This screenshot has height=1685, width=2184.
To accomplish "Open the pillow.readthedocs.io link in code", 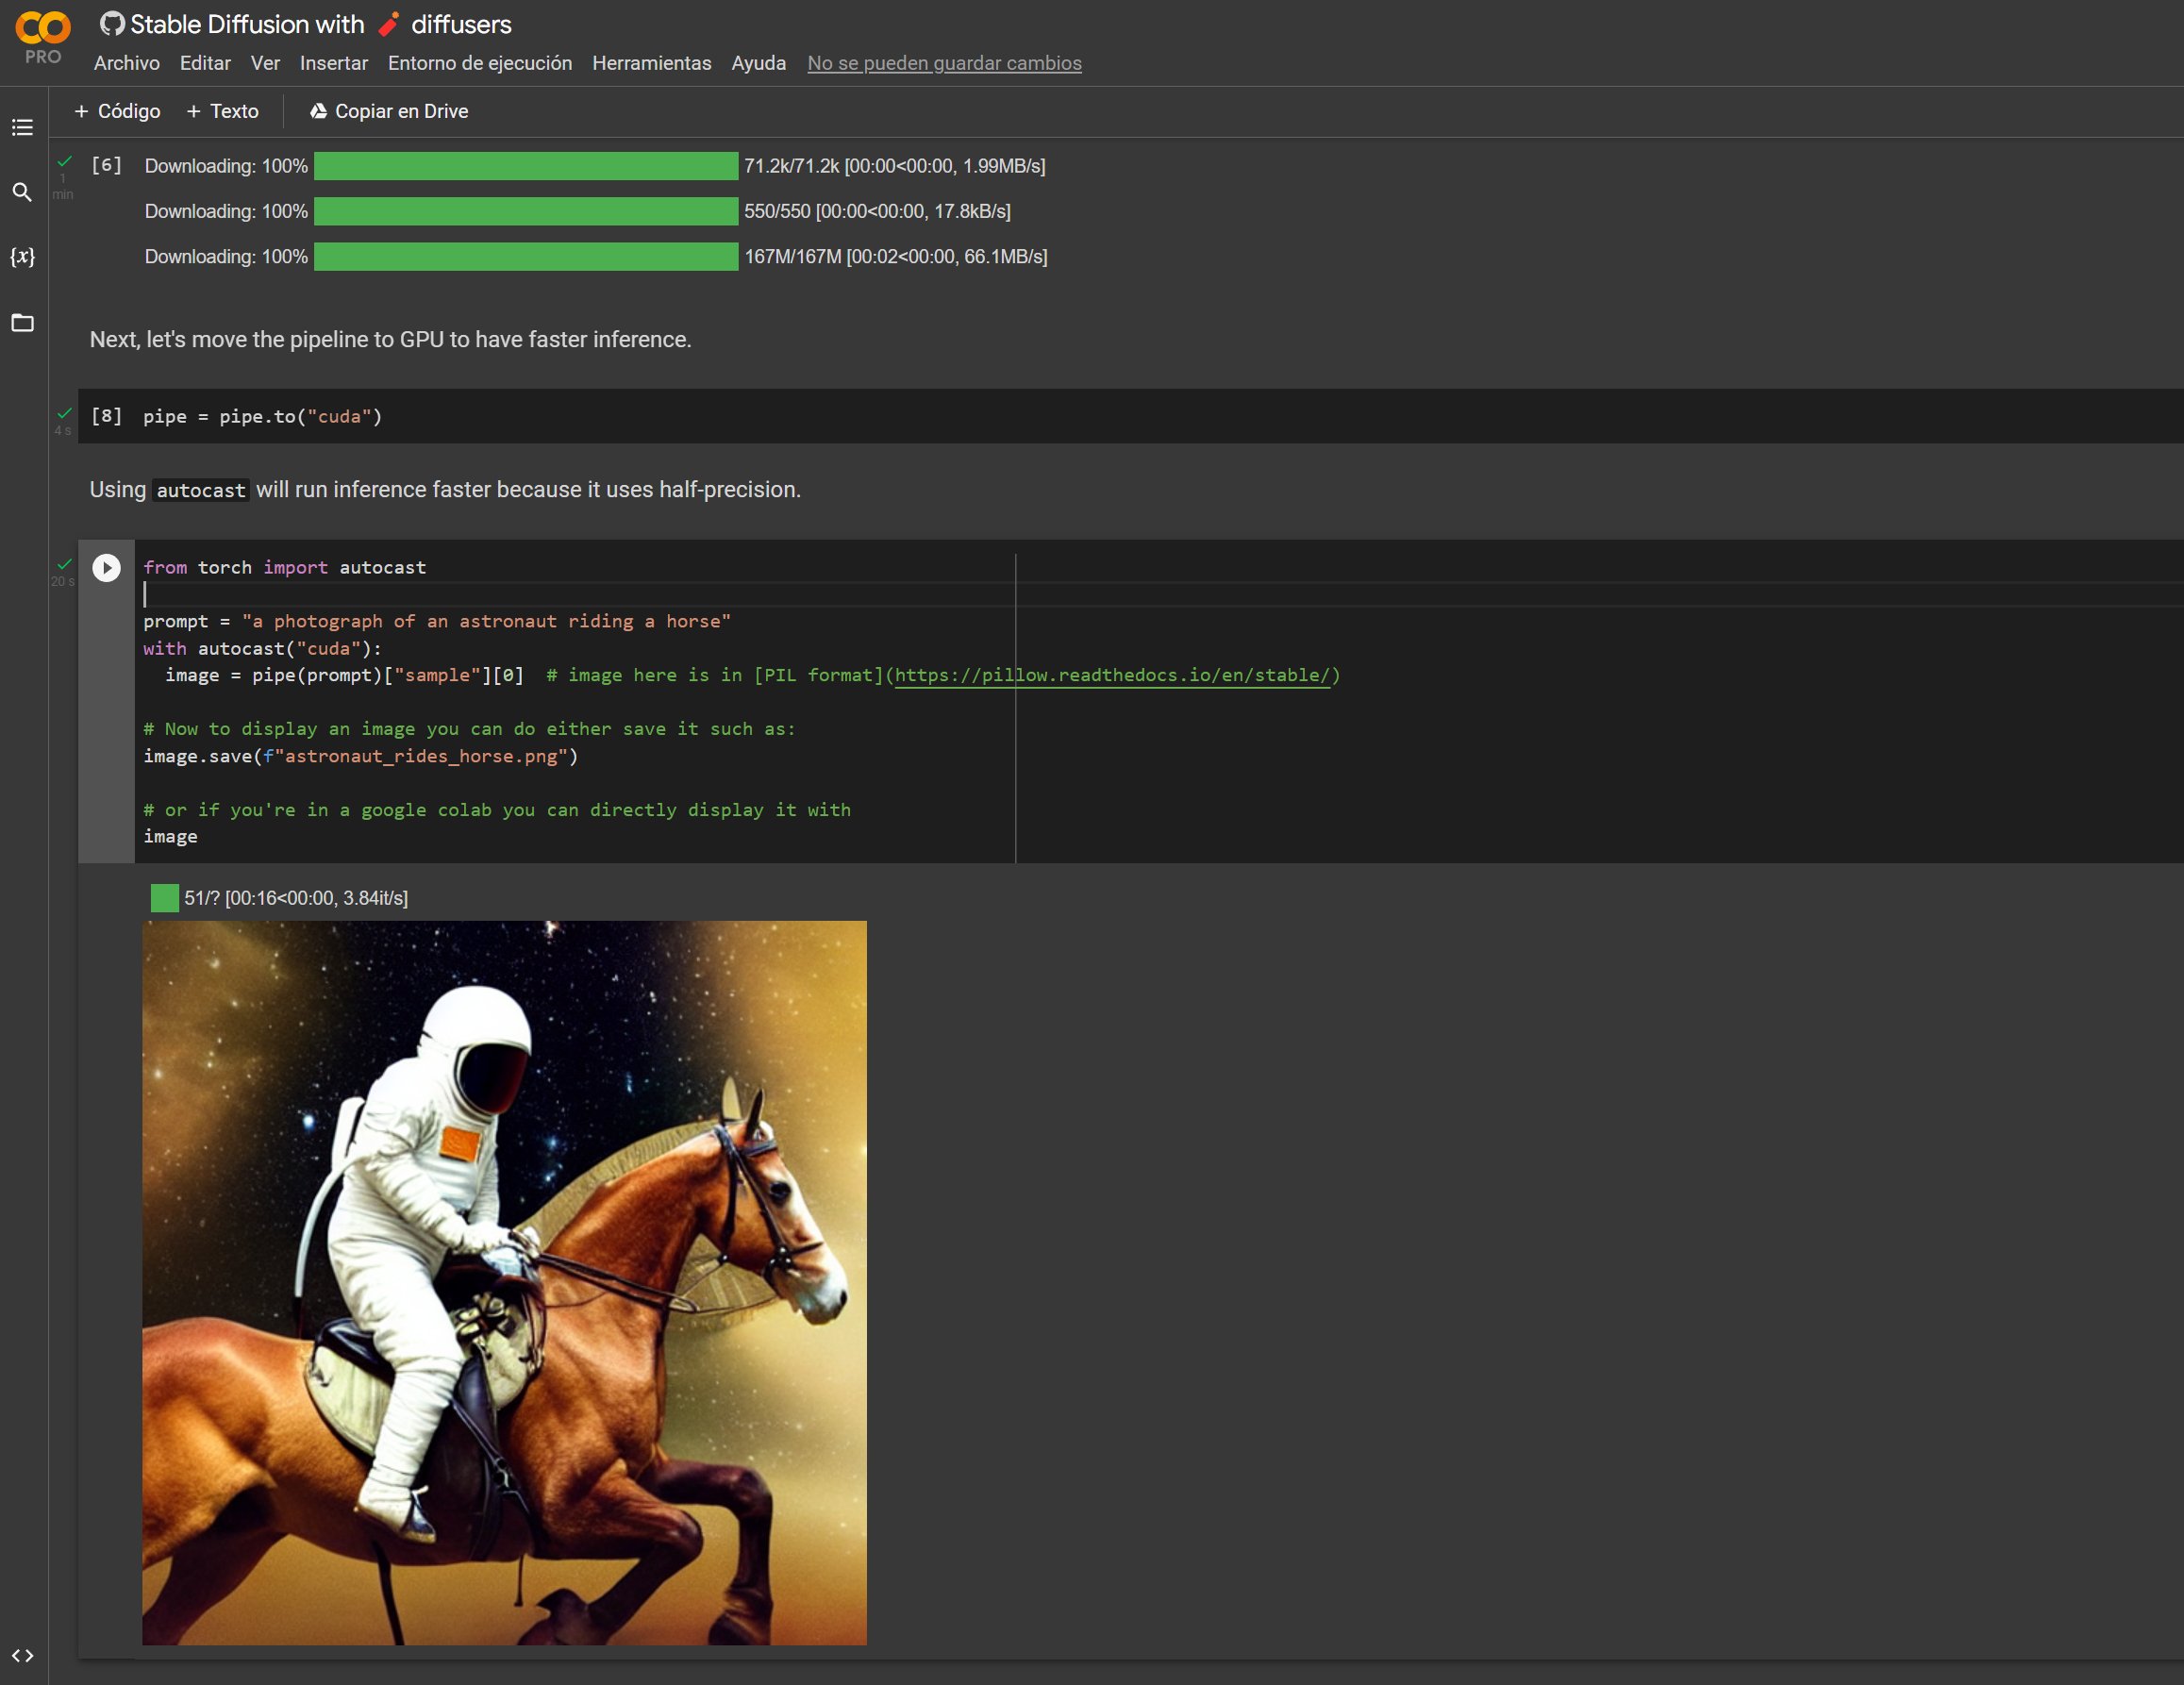I will tap(1111, 675).
